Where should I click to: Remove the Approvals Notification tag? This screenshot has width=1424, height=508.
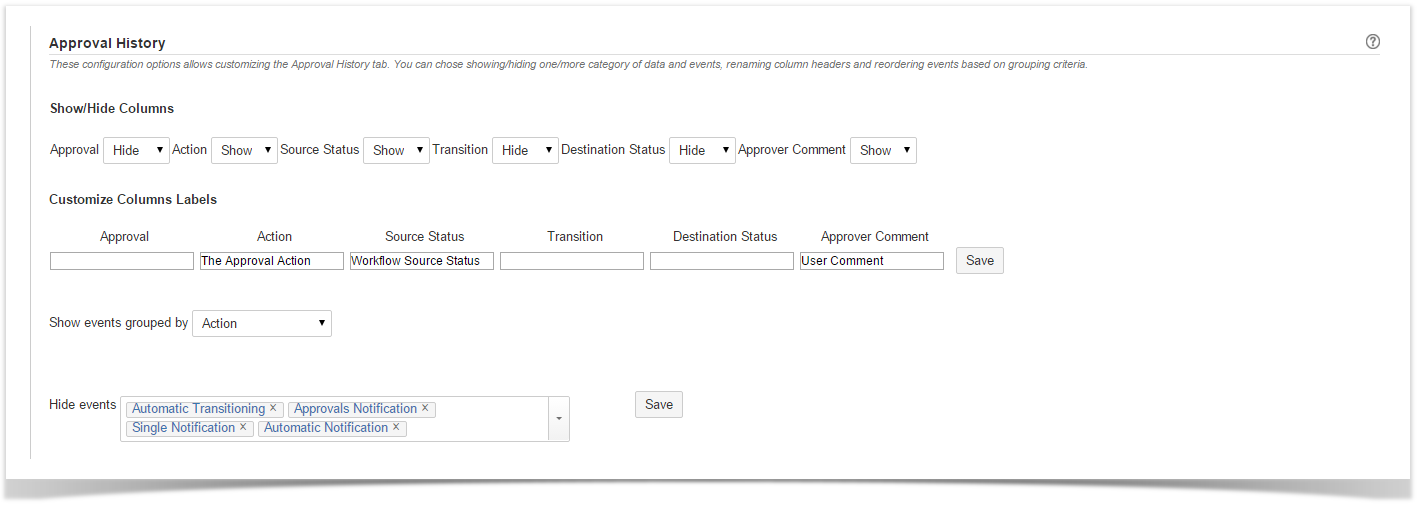pos(425,408)
